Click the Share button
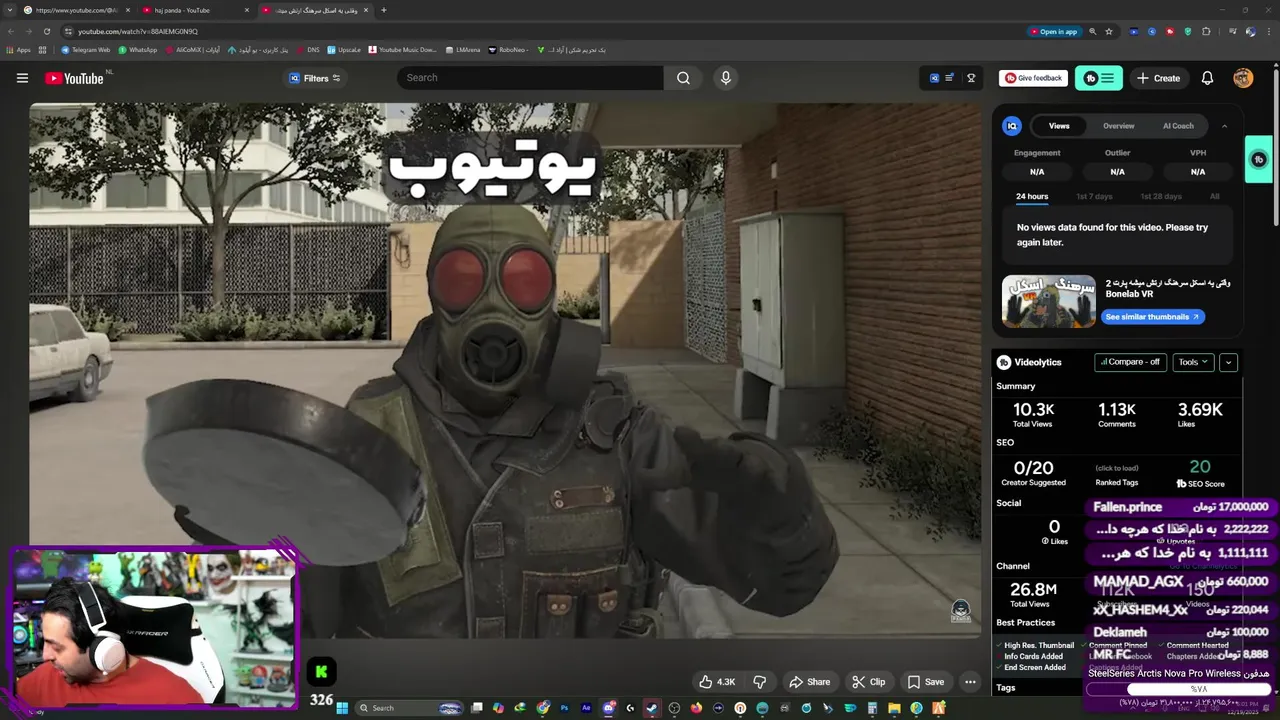The width and height of the screenshot is (1280, 720). pos(809,682)
